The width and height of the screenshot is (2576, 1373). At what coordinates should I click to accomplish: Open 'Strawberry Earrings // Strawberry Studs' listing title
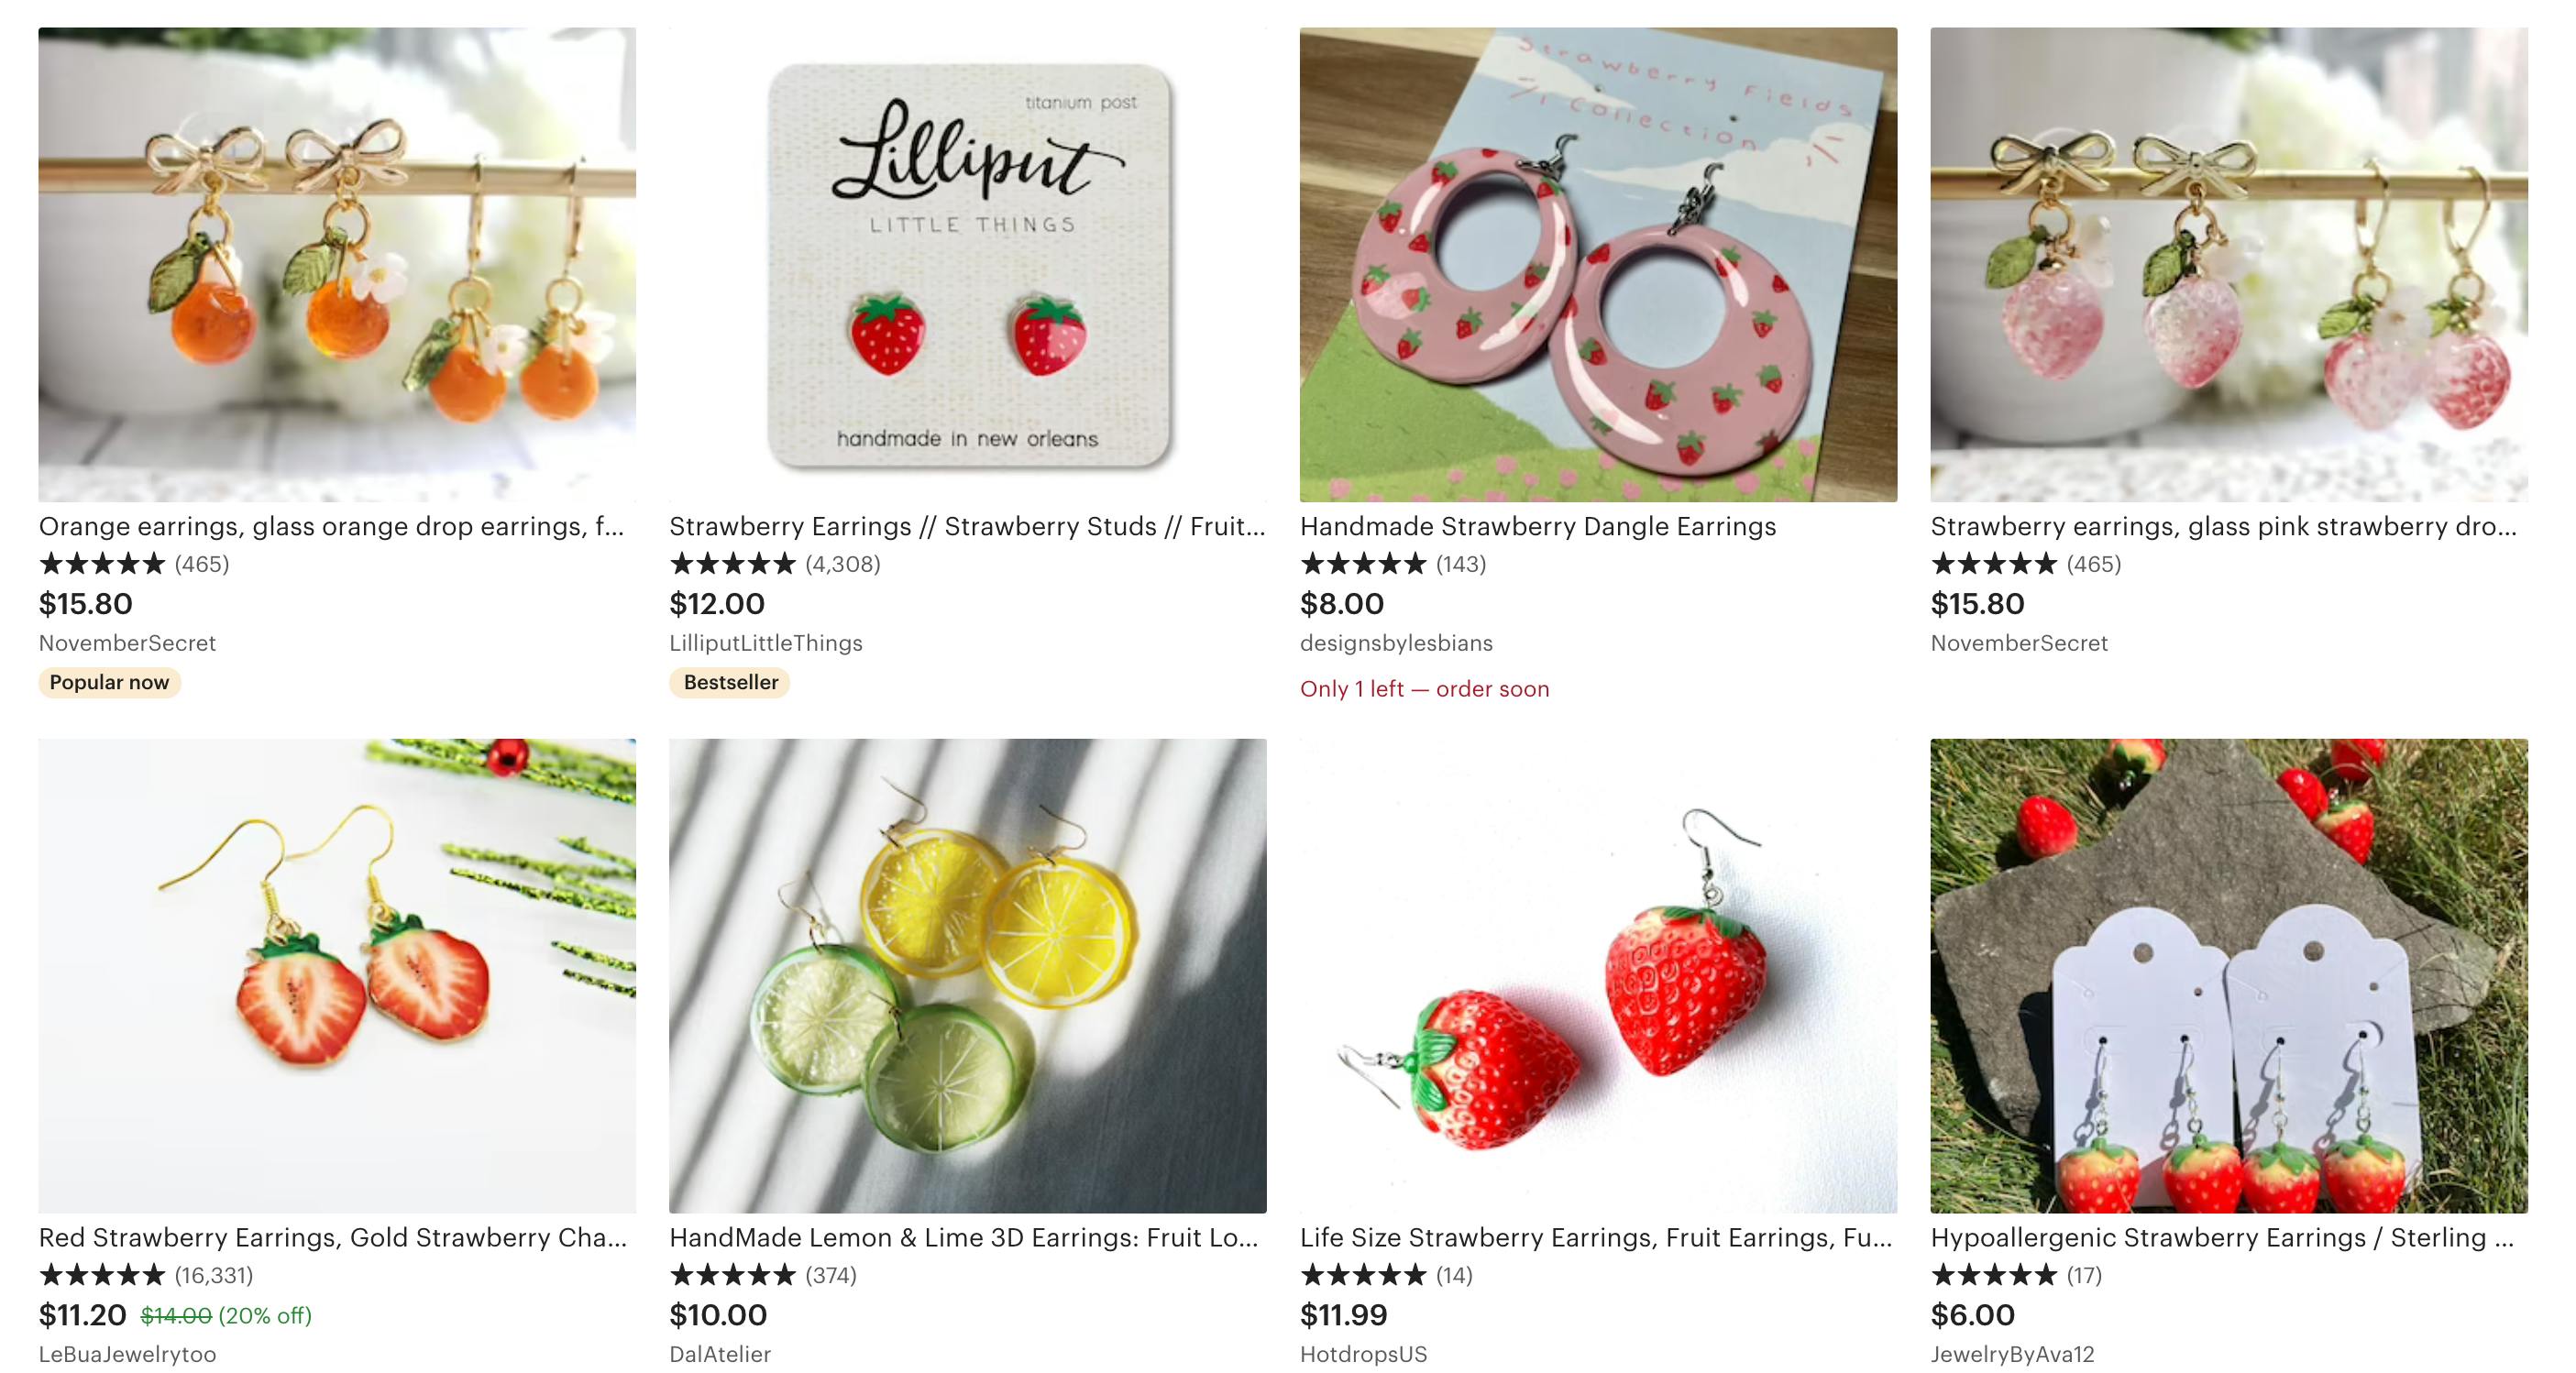coord(966,526)
